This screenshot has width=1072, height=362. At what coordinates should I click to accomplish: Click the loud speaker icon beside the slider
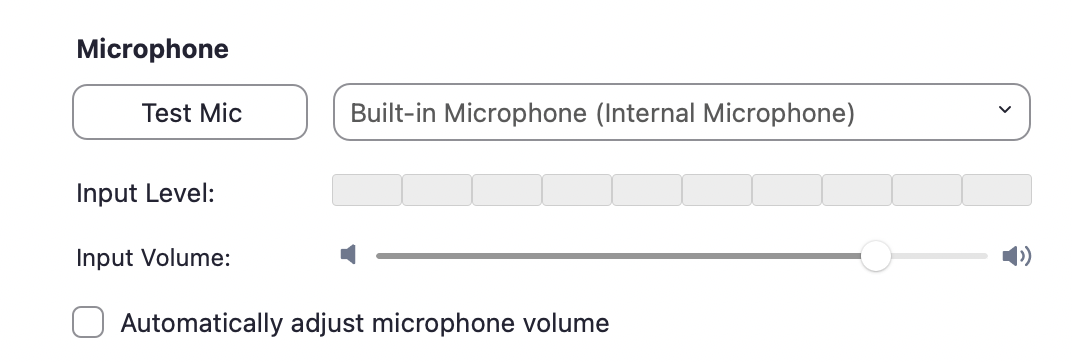tap(1017, 256)
